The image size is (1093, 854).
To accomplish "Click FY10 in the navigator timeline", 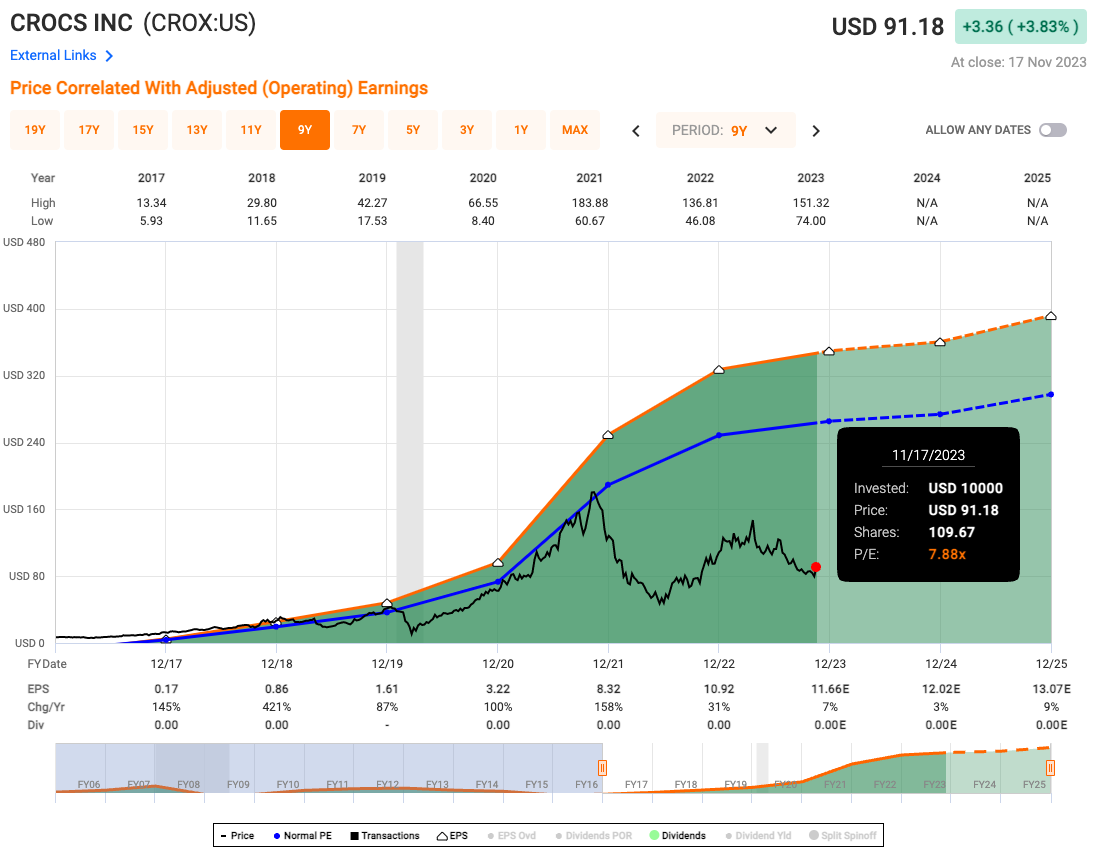I will tap(287, 784).
